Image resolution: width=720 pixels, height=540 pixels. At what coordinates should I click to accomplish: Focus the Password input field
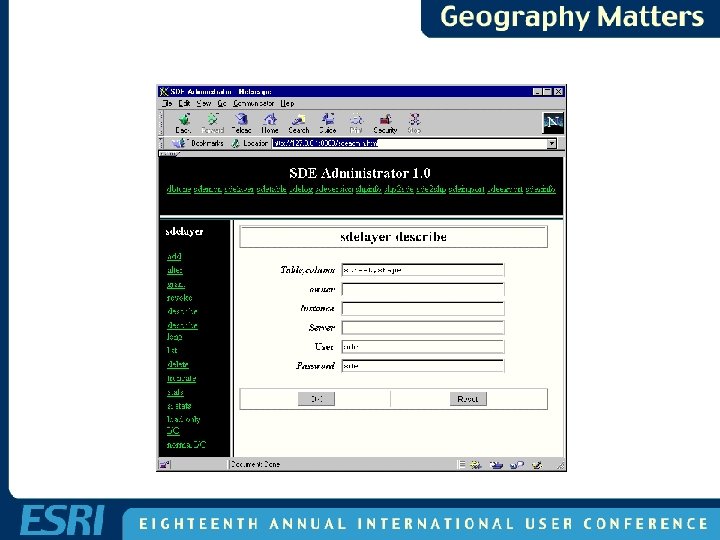422,366
